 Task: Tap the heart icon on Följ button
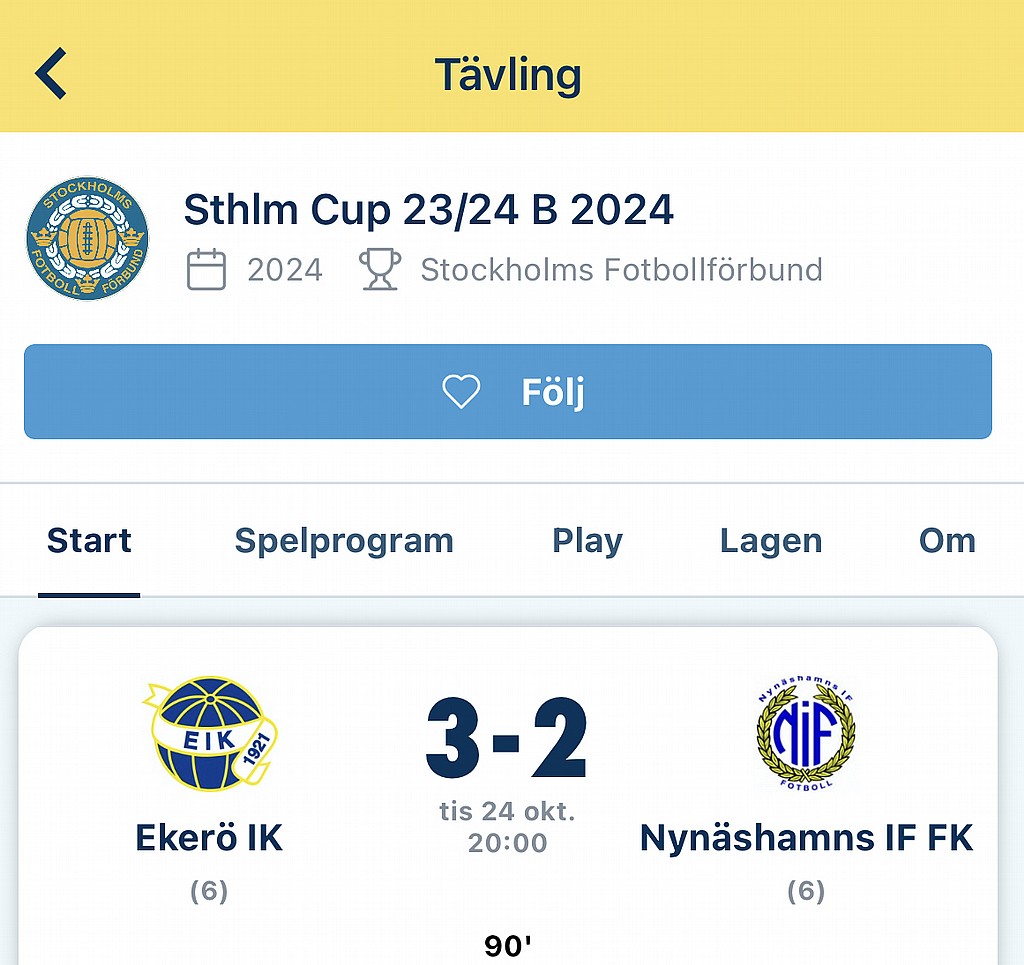click(461, 392)
